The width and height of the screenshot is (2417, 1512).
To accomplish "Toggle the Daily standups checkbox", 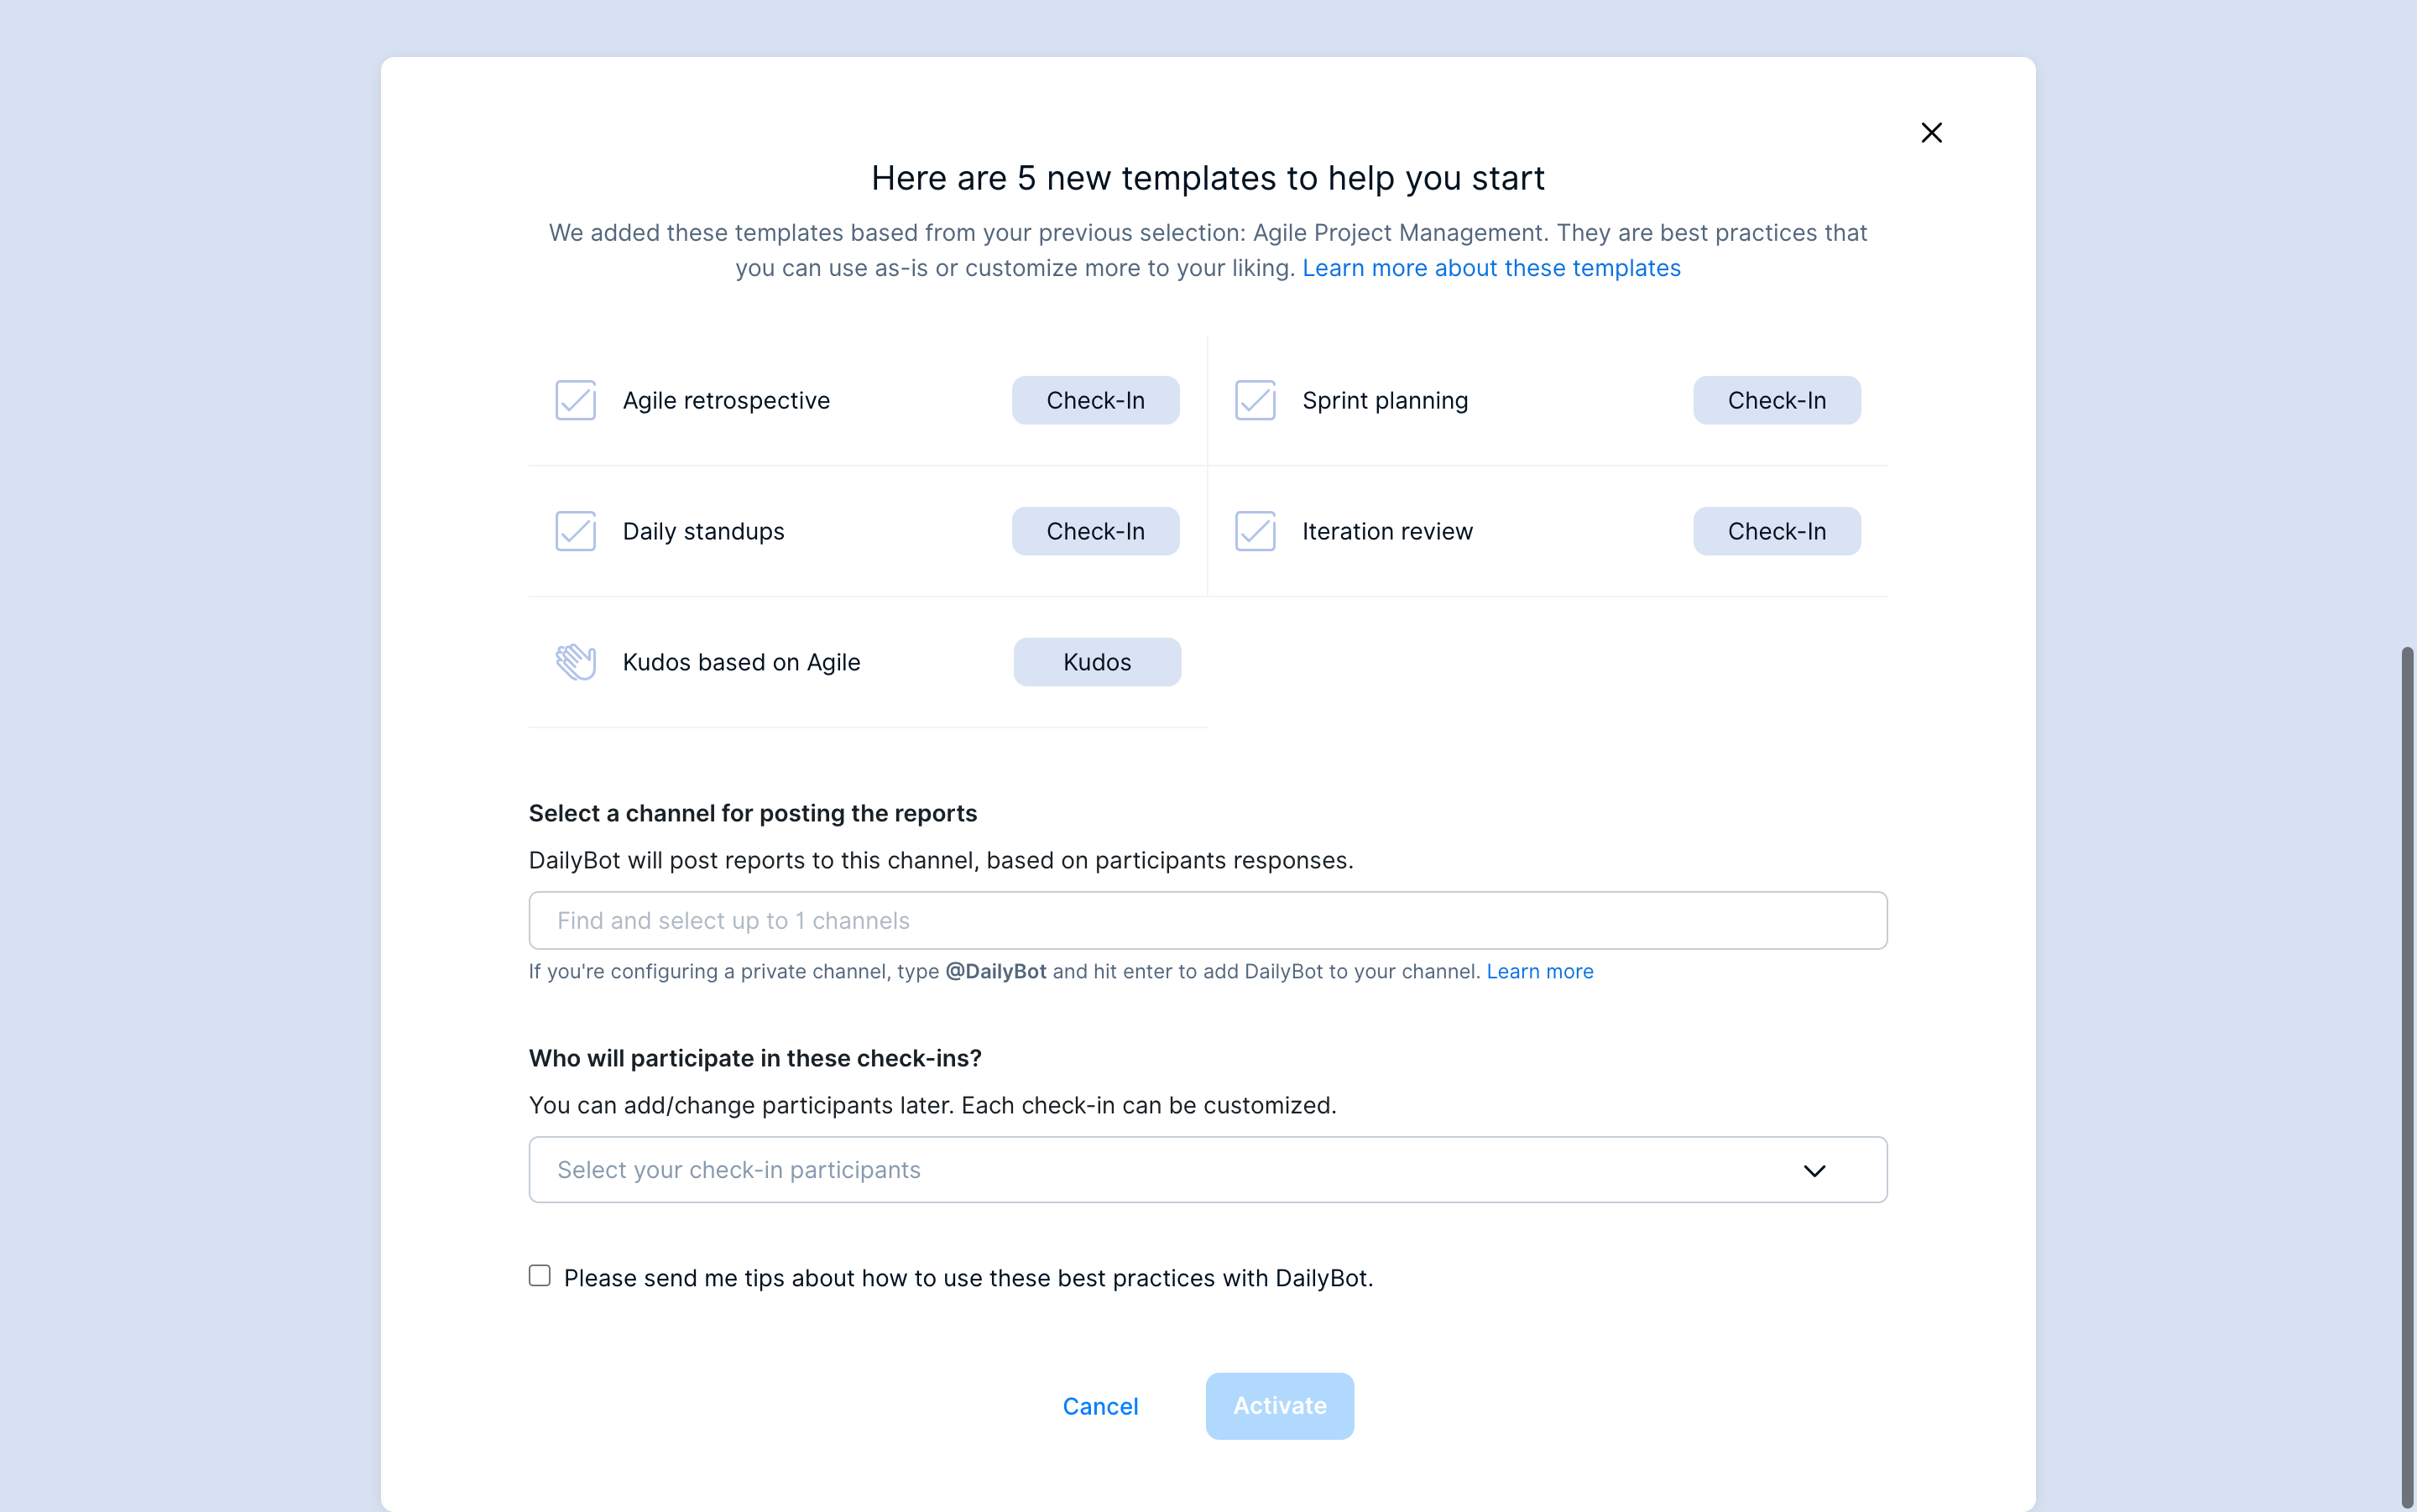I will (575, 531).
